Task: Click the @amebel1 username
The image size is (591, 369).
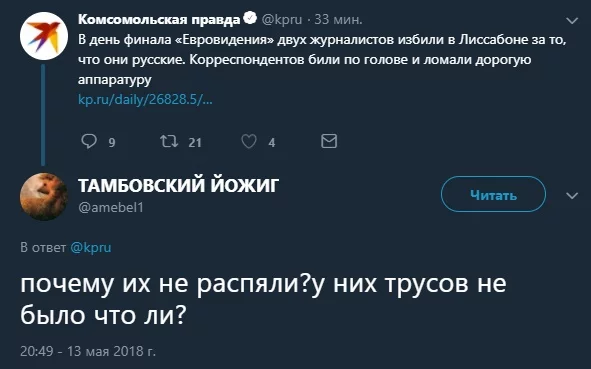Action: 111,207
